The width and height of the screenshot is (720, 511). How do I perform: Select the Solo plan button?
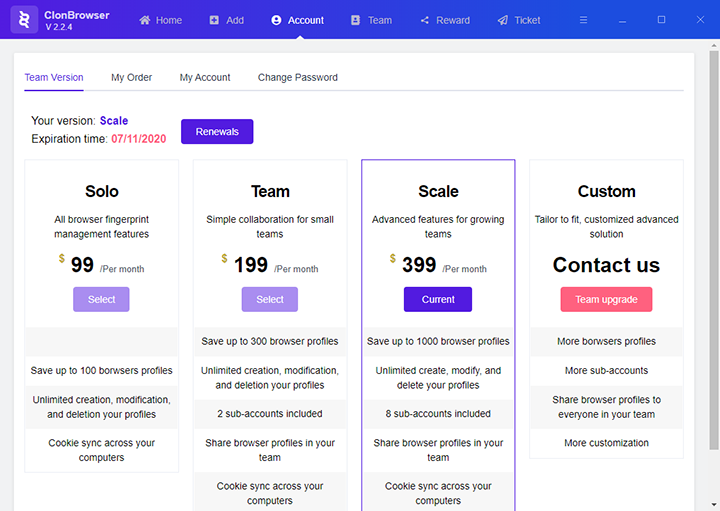(x=101, y=299)
